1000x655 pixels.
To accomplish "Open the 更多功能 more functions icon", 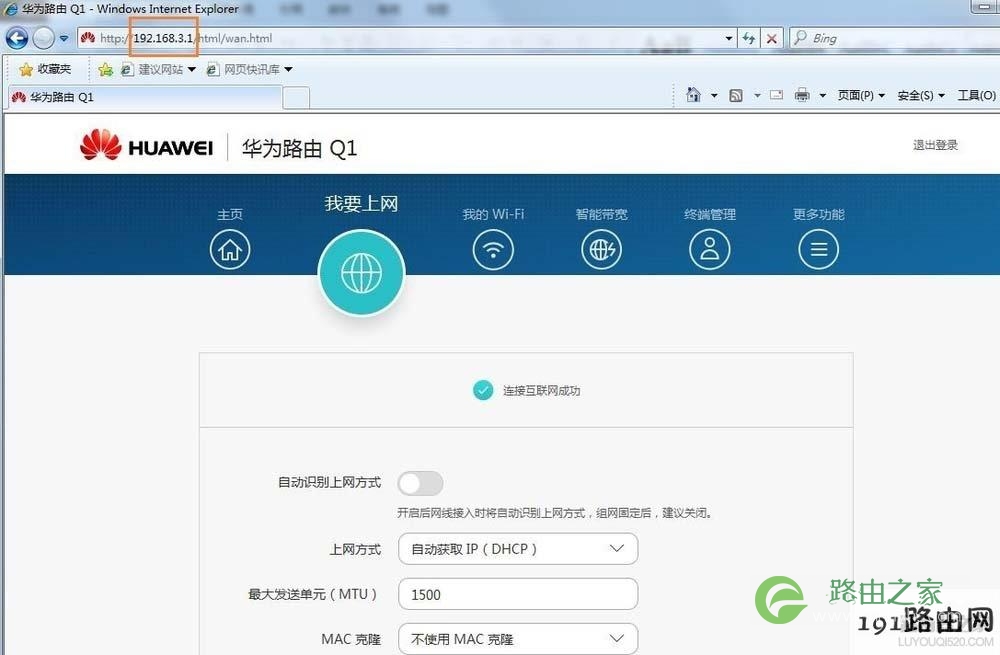I will pos(819,249).
